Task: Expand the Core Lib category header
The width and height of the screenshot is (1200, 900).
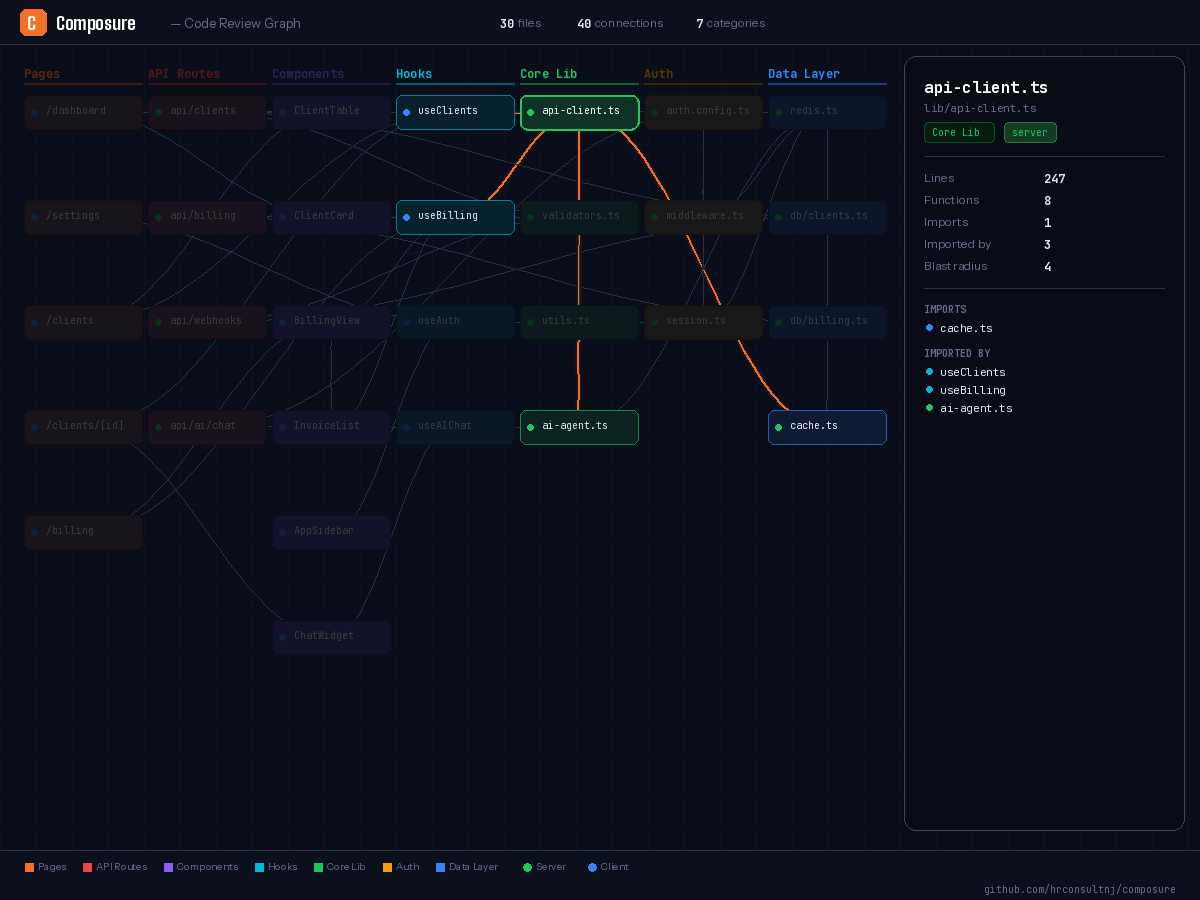Action: (548, 73)
